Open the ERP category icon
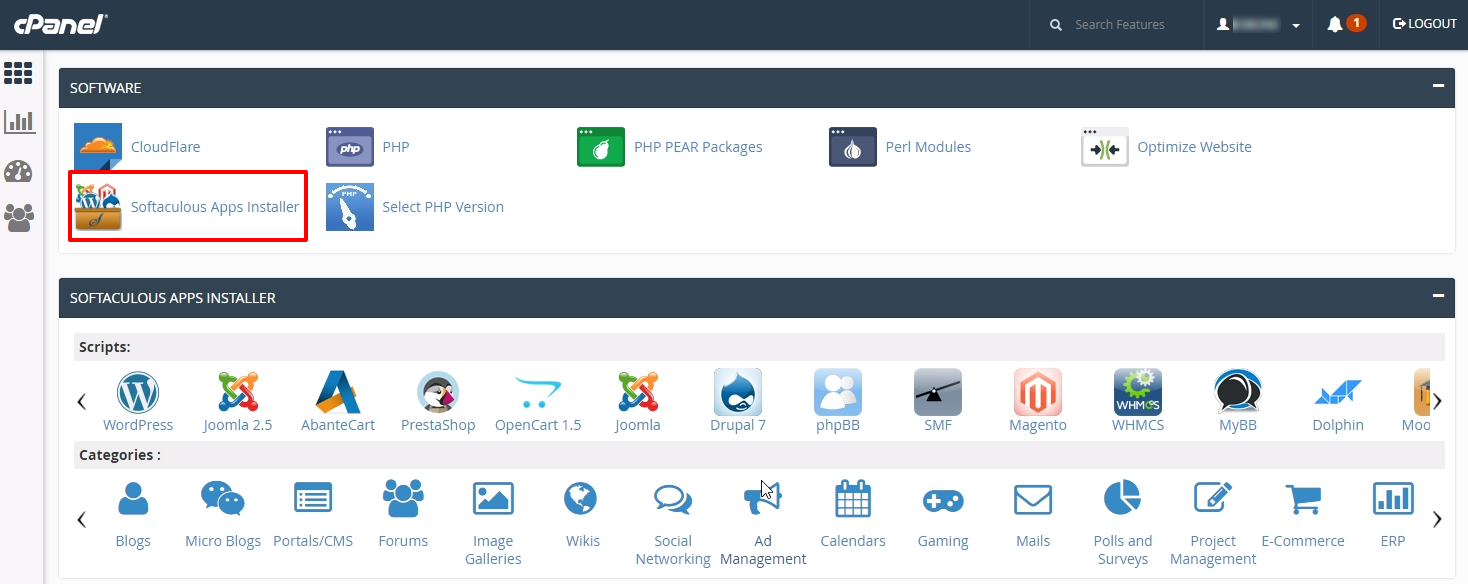 tap(1393, 498)
